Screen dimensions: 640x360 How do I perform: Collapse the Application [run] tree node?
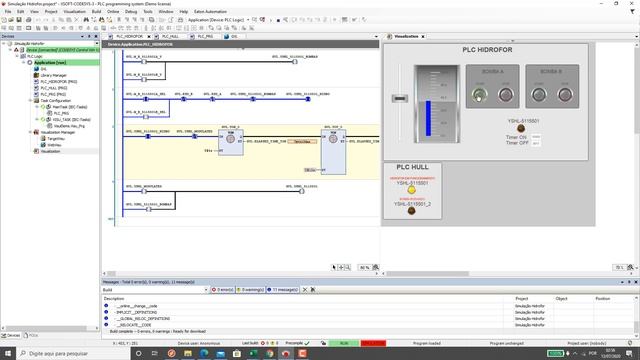[24, 62]
